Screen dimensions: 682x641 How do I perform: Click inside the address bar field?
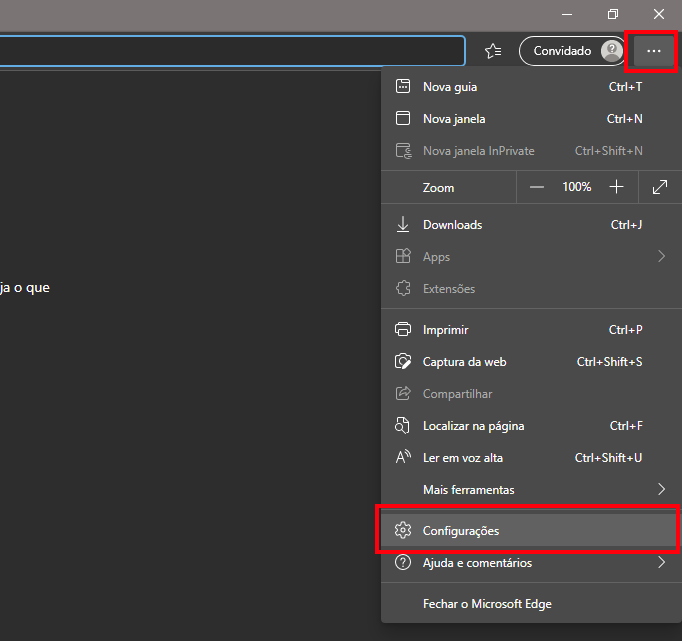(x=230, y=51)
